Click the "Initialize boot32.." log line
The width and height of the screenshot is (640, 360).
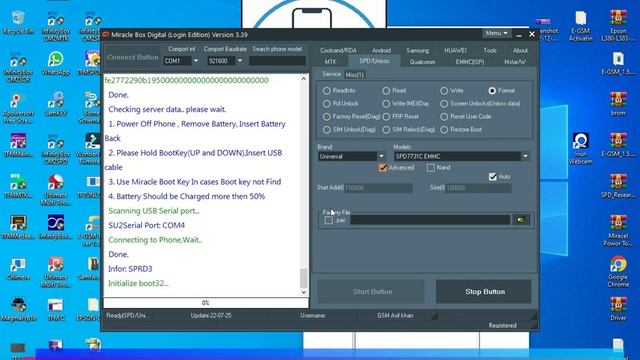(x=138, y=283)
